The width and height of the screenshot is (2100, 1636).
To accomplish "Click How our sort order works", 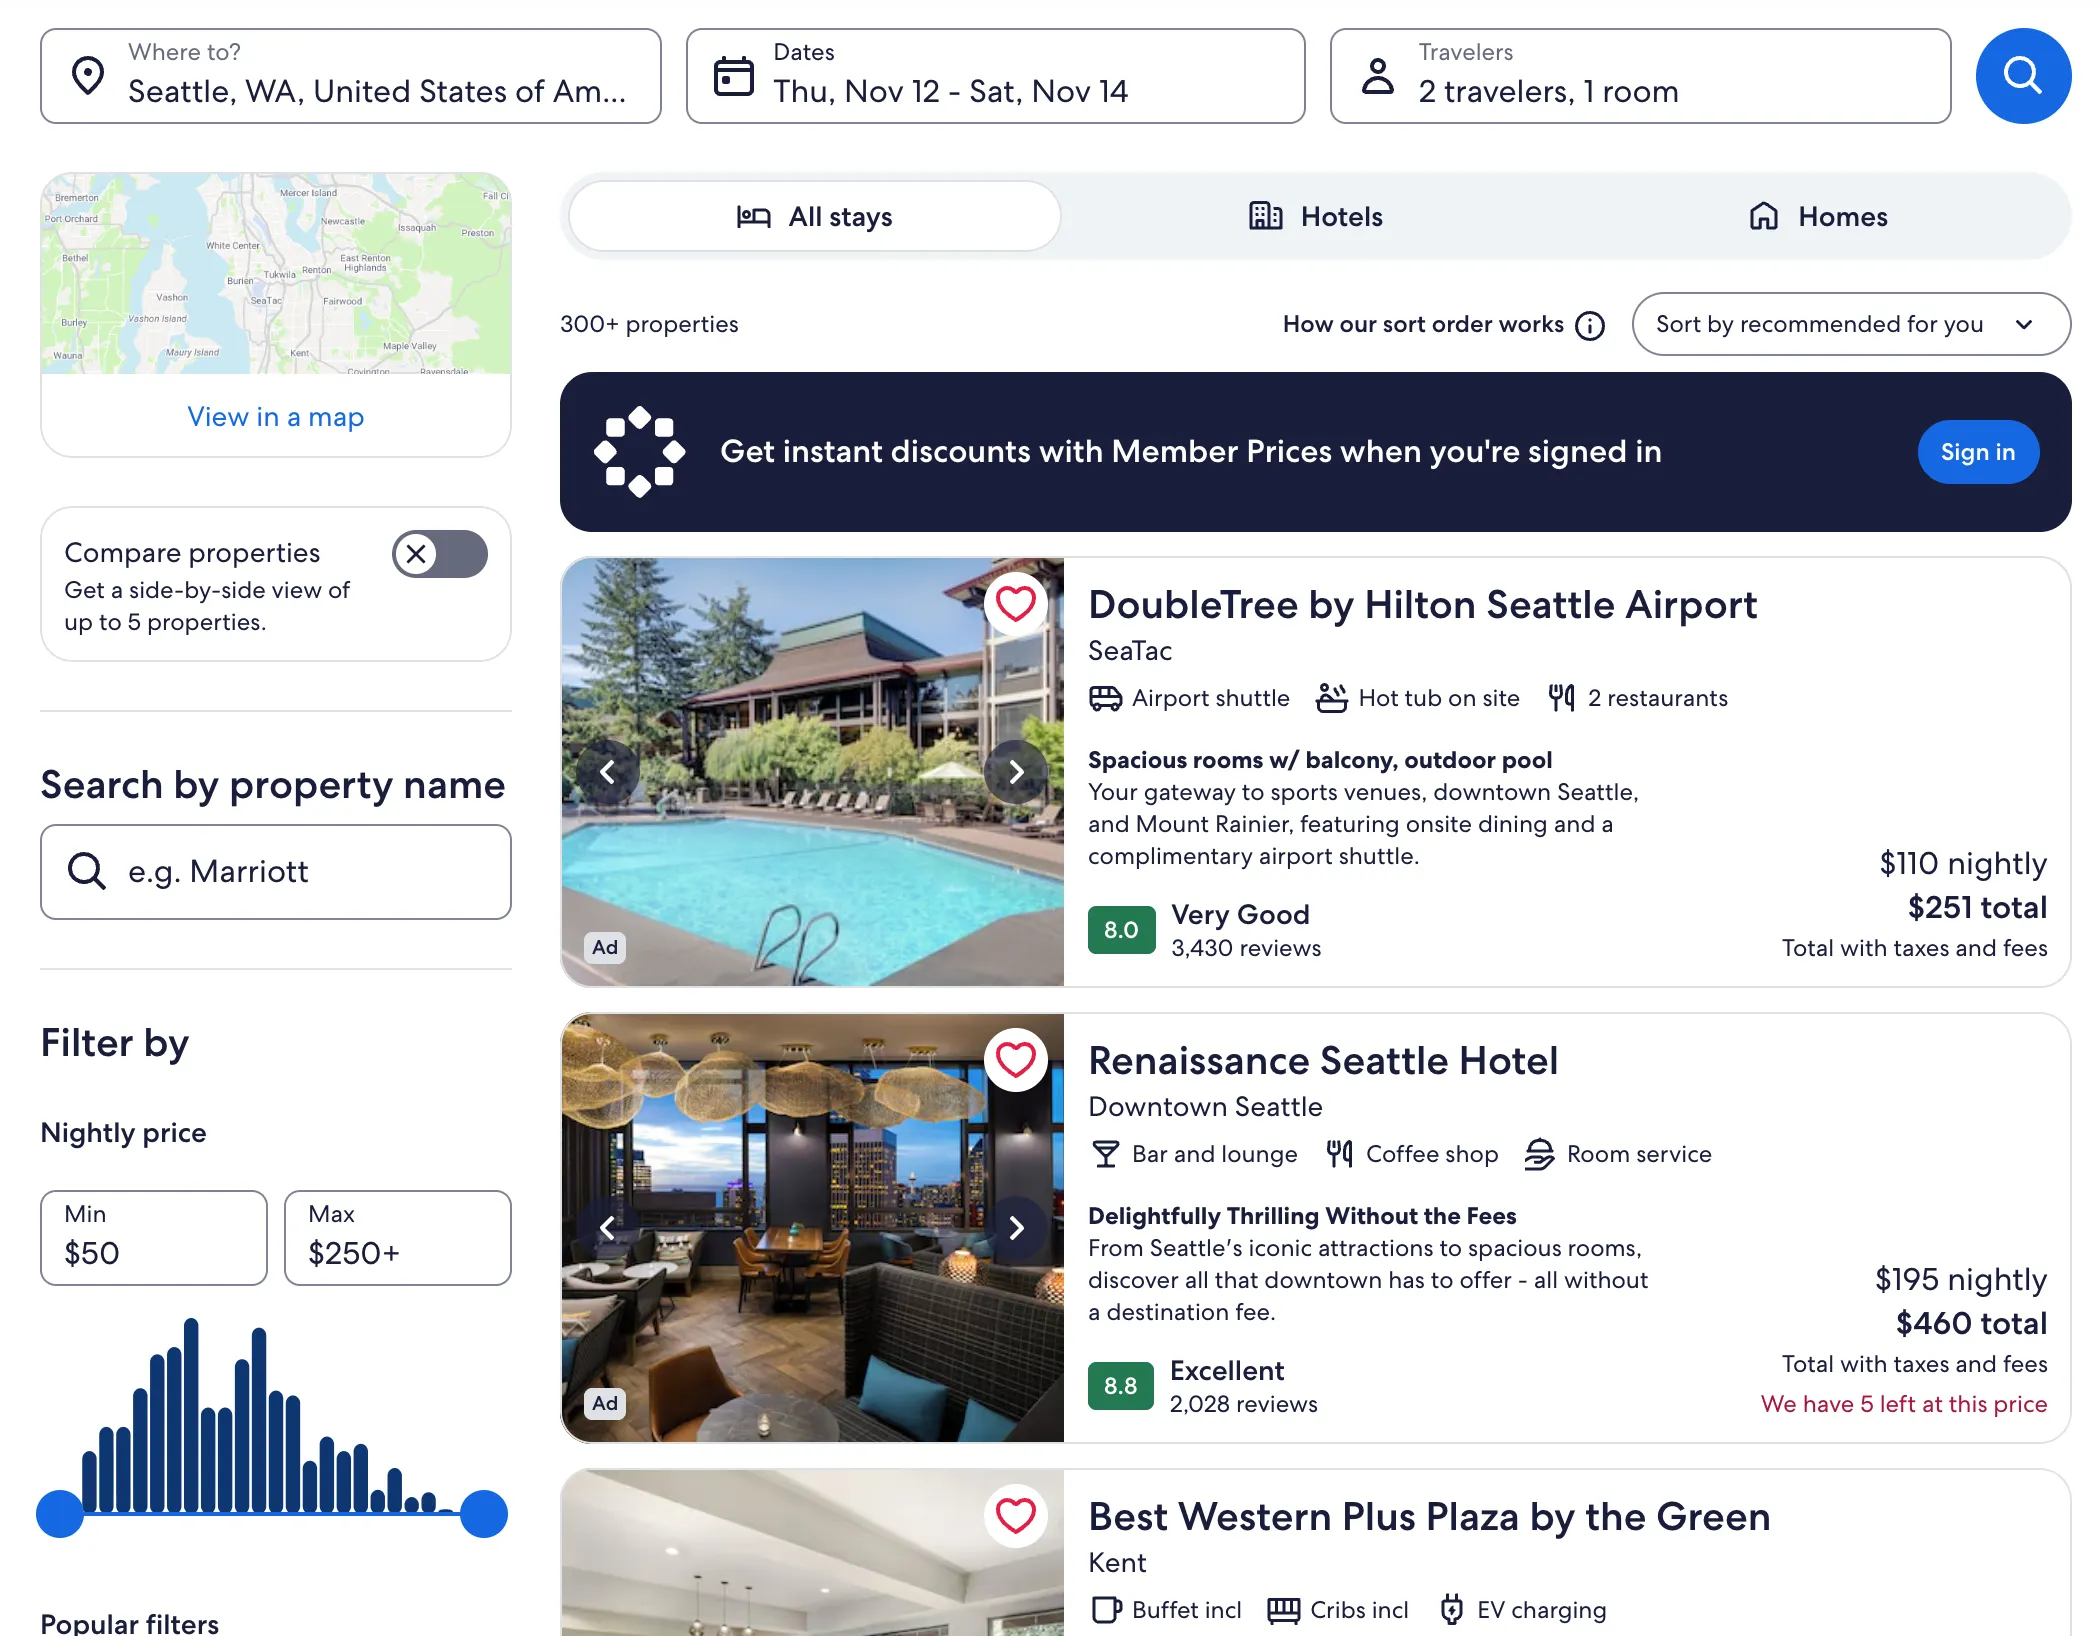I will coord(1423,325).
